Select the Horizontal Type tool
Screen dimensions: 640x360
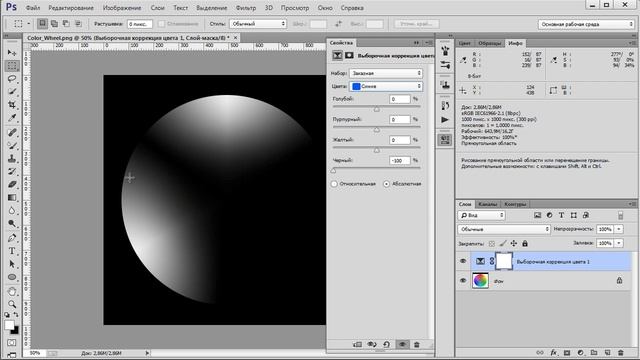tap(12, 251)
